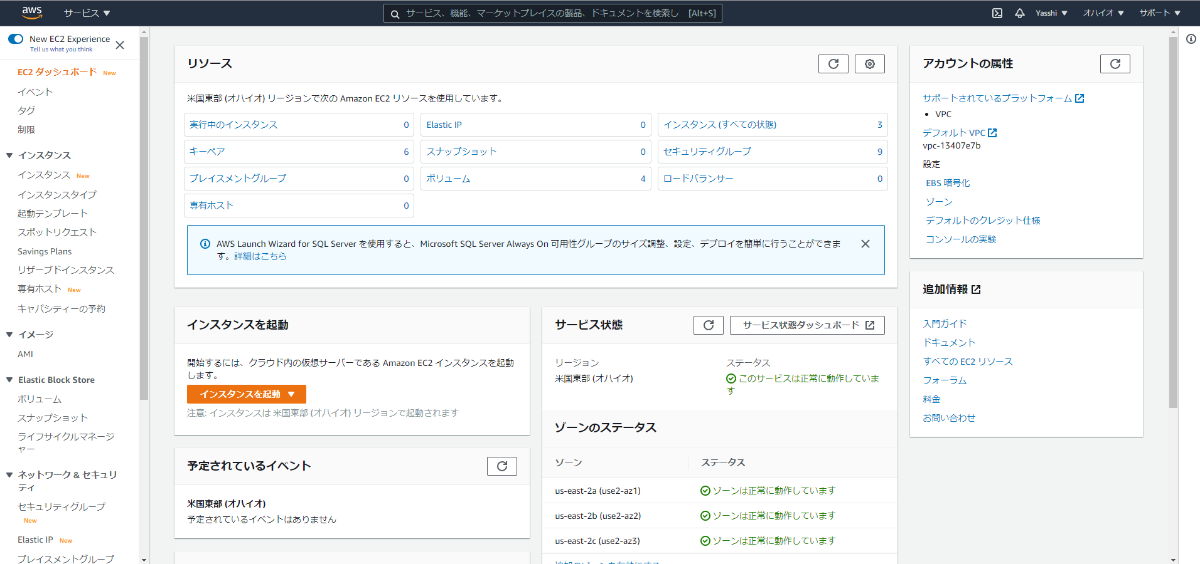This screenshot has width=1200, height=564.
Task: Open キャパシティーの予約 in sidebar
Action: click(x=61, y=309)
